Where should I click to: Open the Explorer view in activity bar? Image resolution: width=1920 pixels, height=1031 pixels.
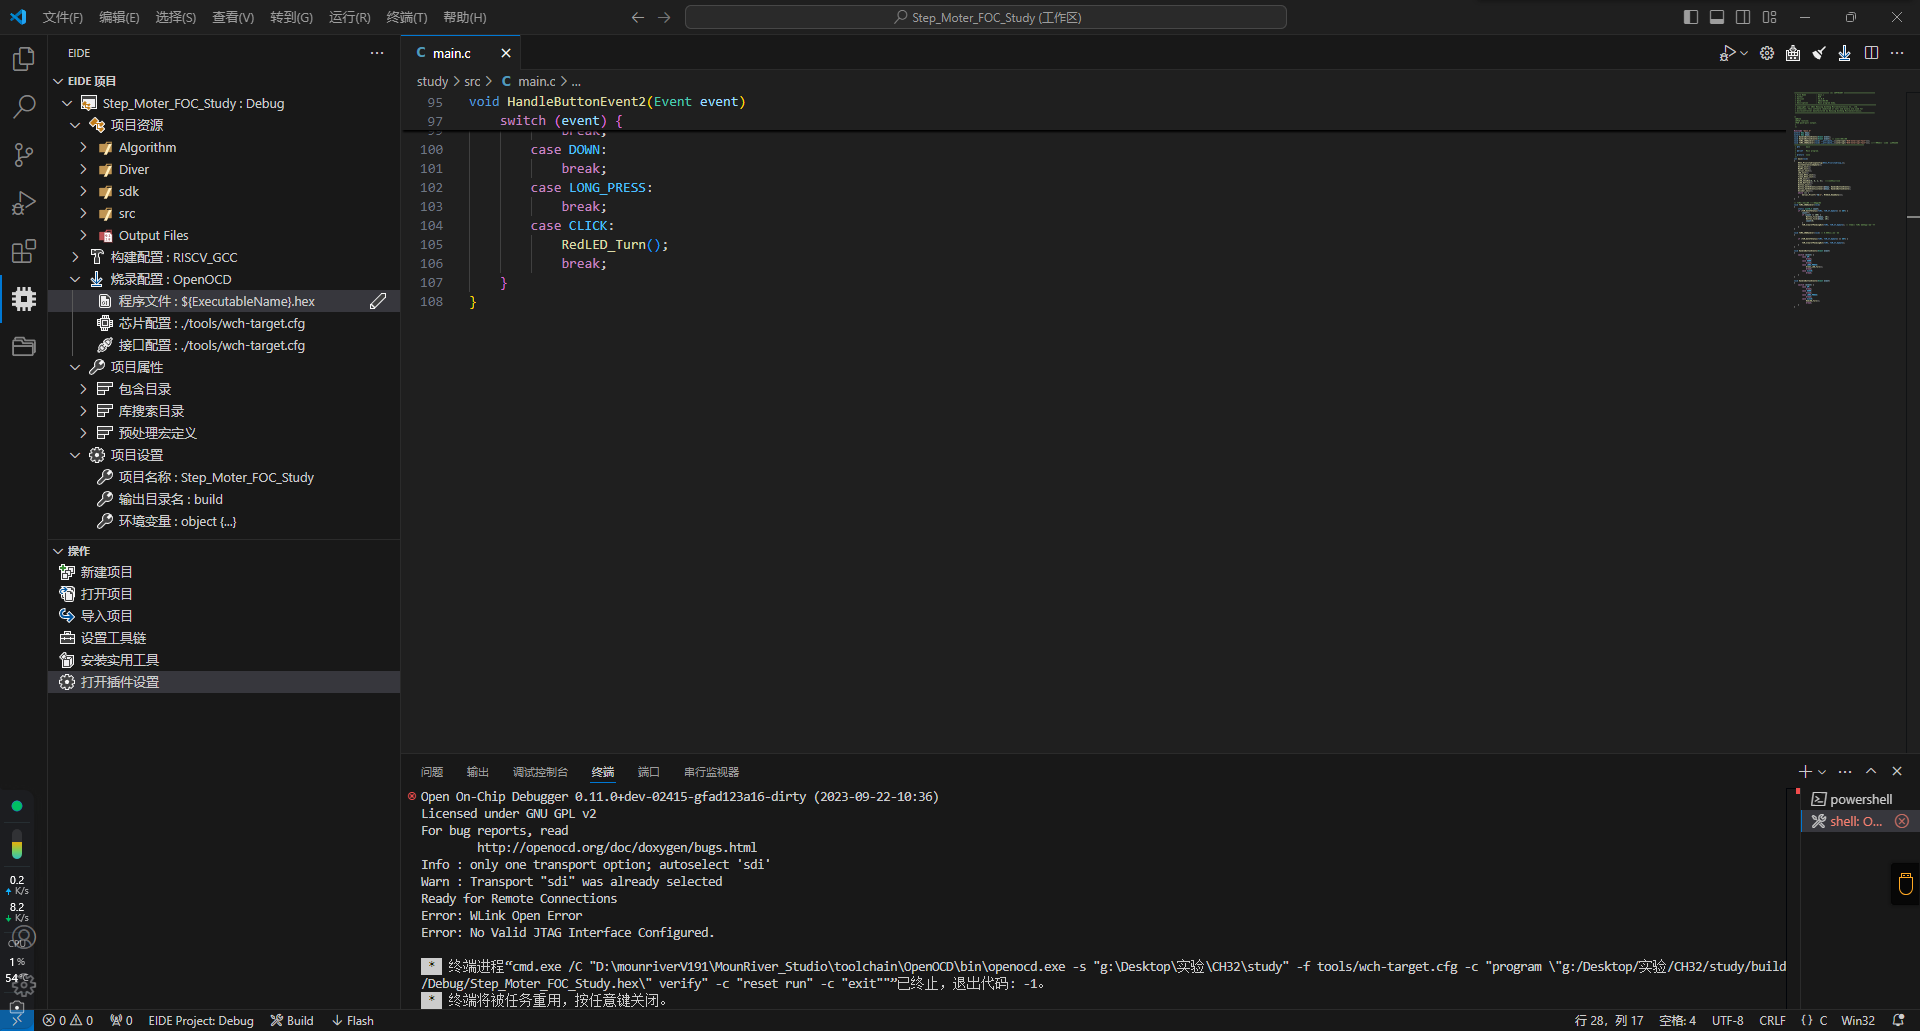click(x=24, y=59)
